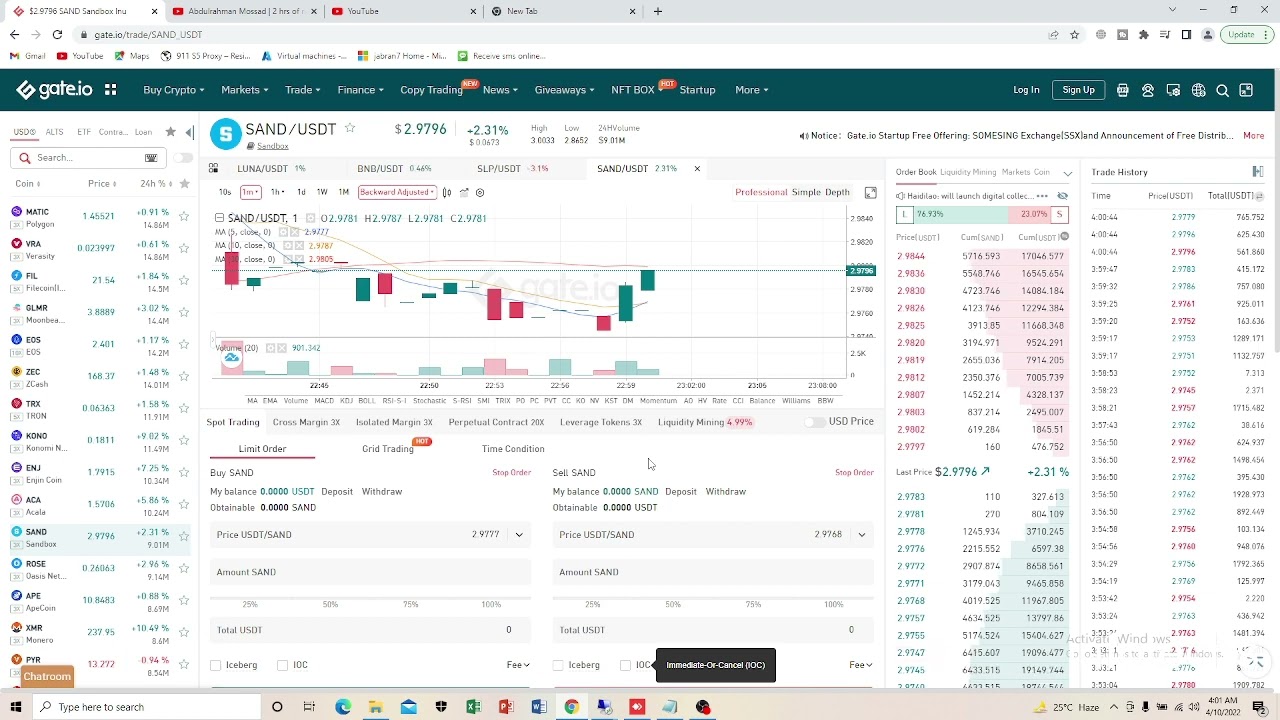Screen dimensions: 1280x720
Task: Check the Sell Iceberg checkbox
Action: coord(559,665)
